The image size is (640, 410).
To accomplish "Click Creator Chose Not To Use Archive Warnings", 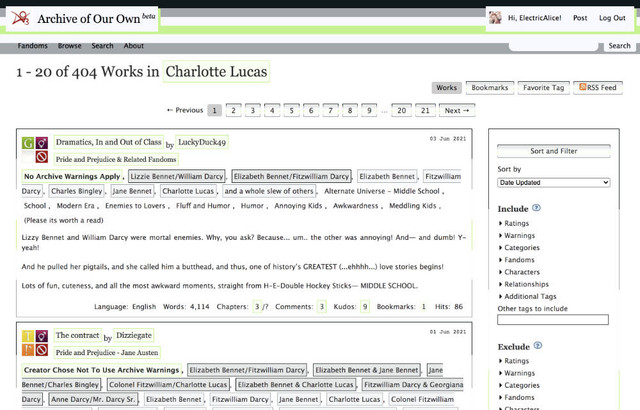I will coord(102,370).
